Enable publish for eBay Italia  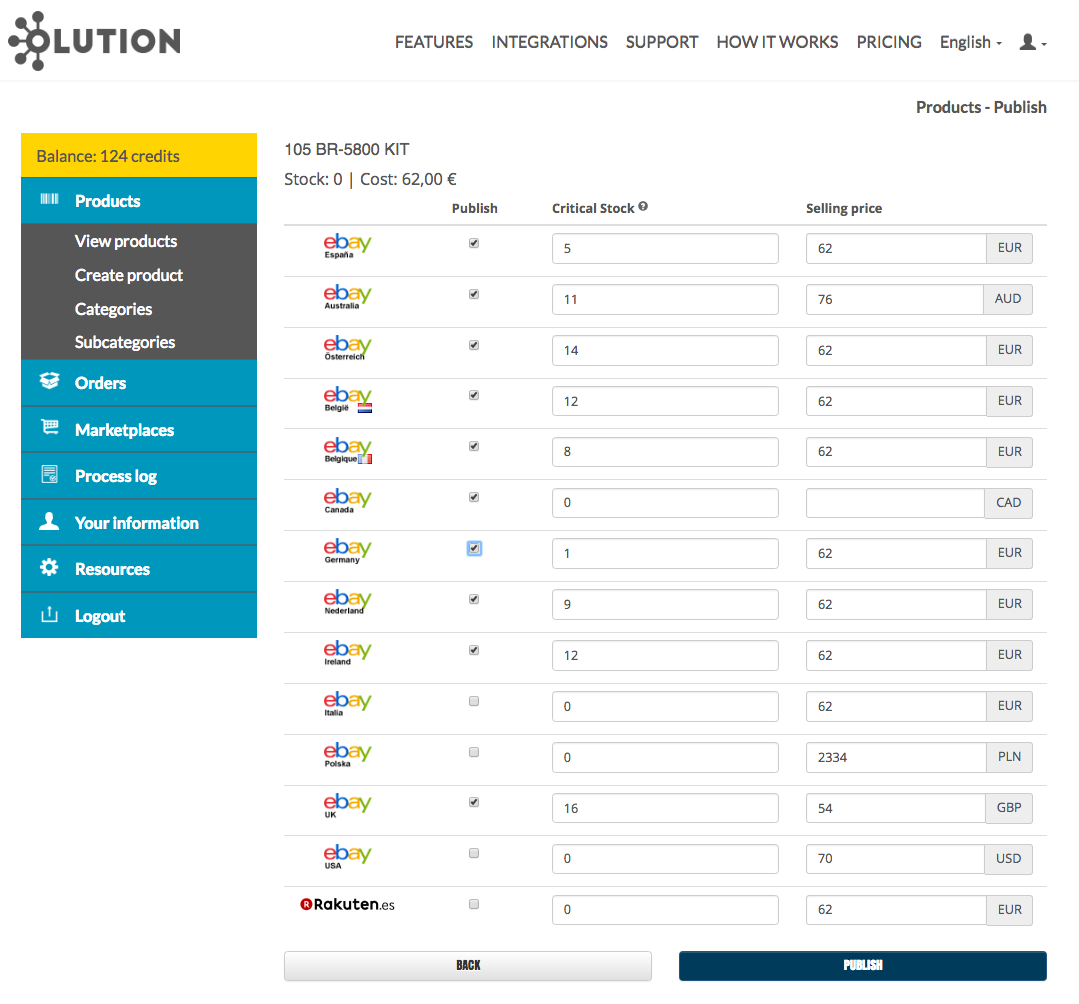(474, 701)
